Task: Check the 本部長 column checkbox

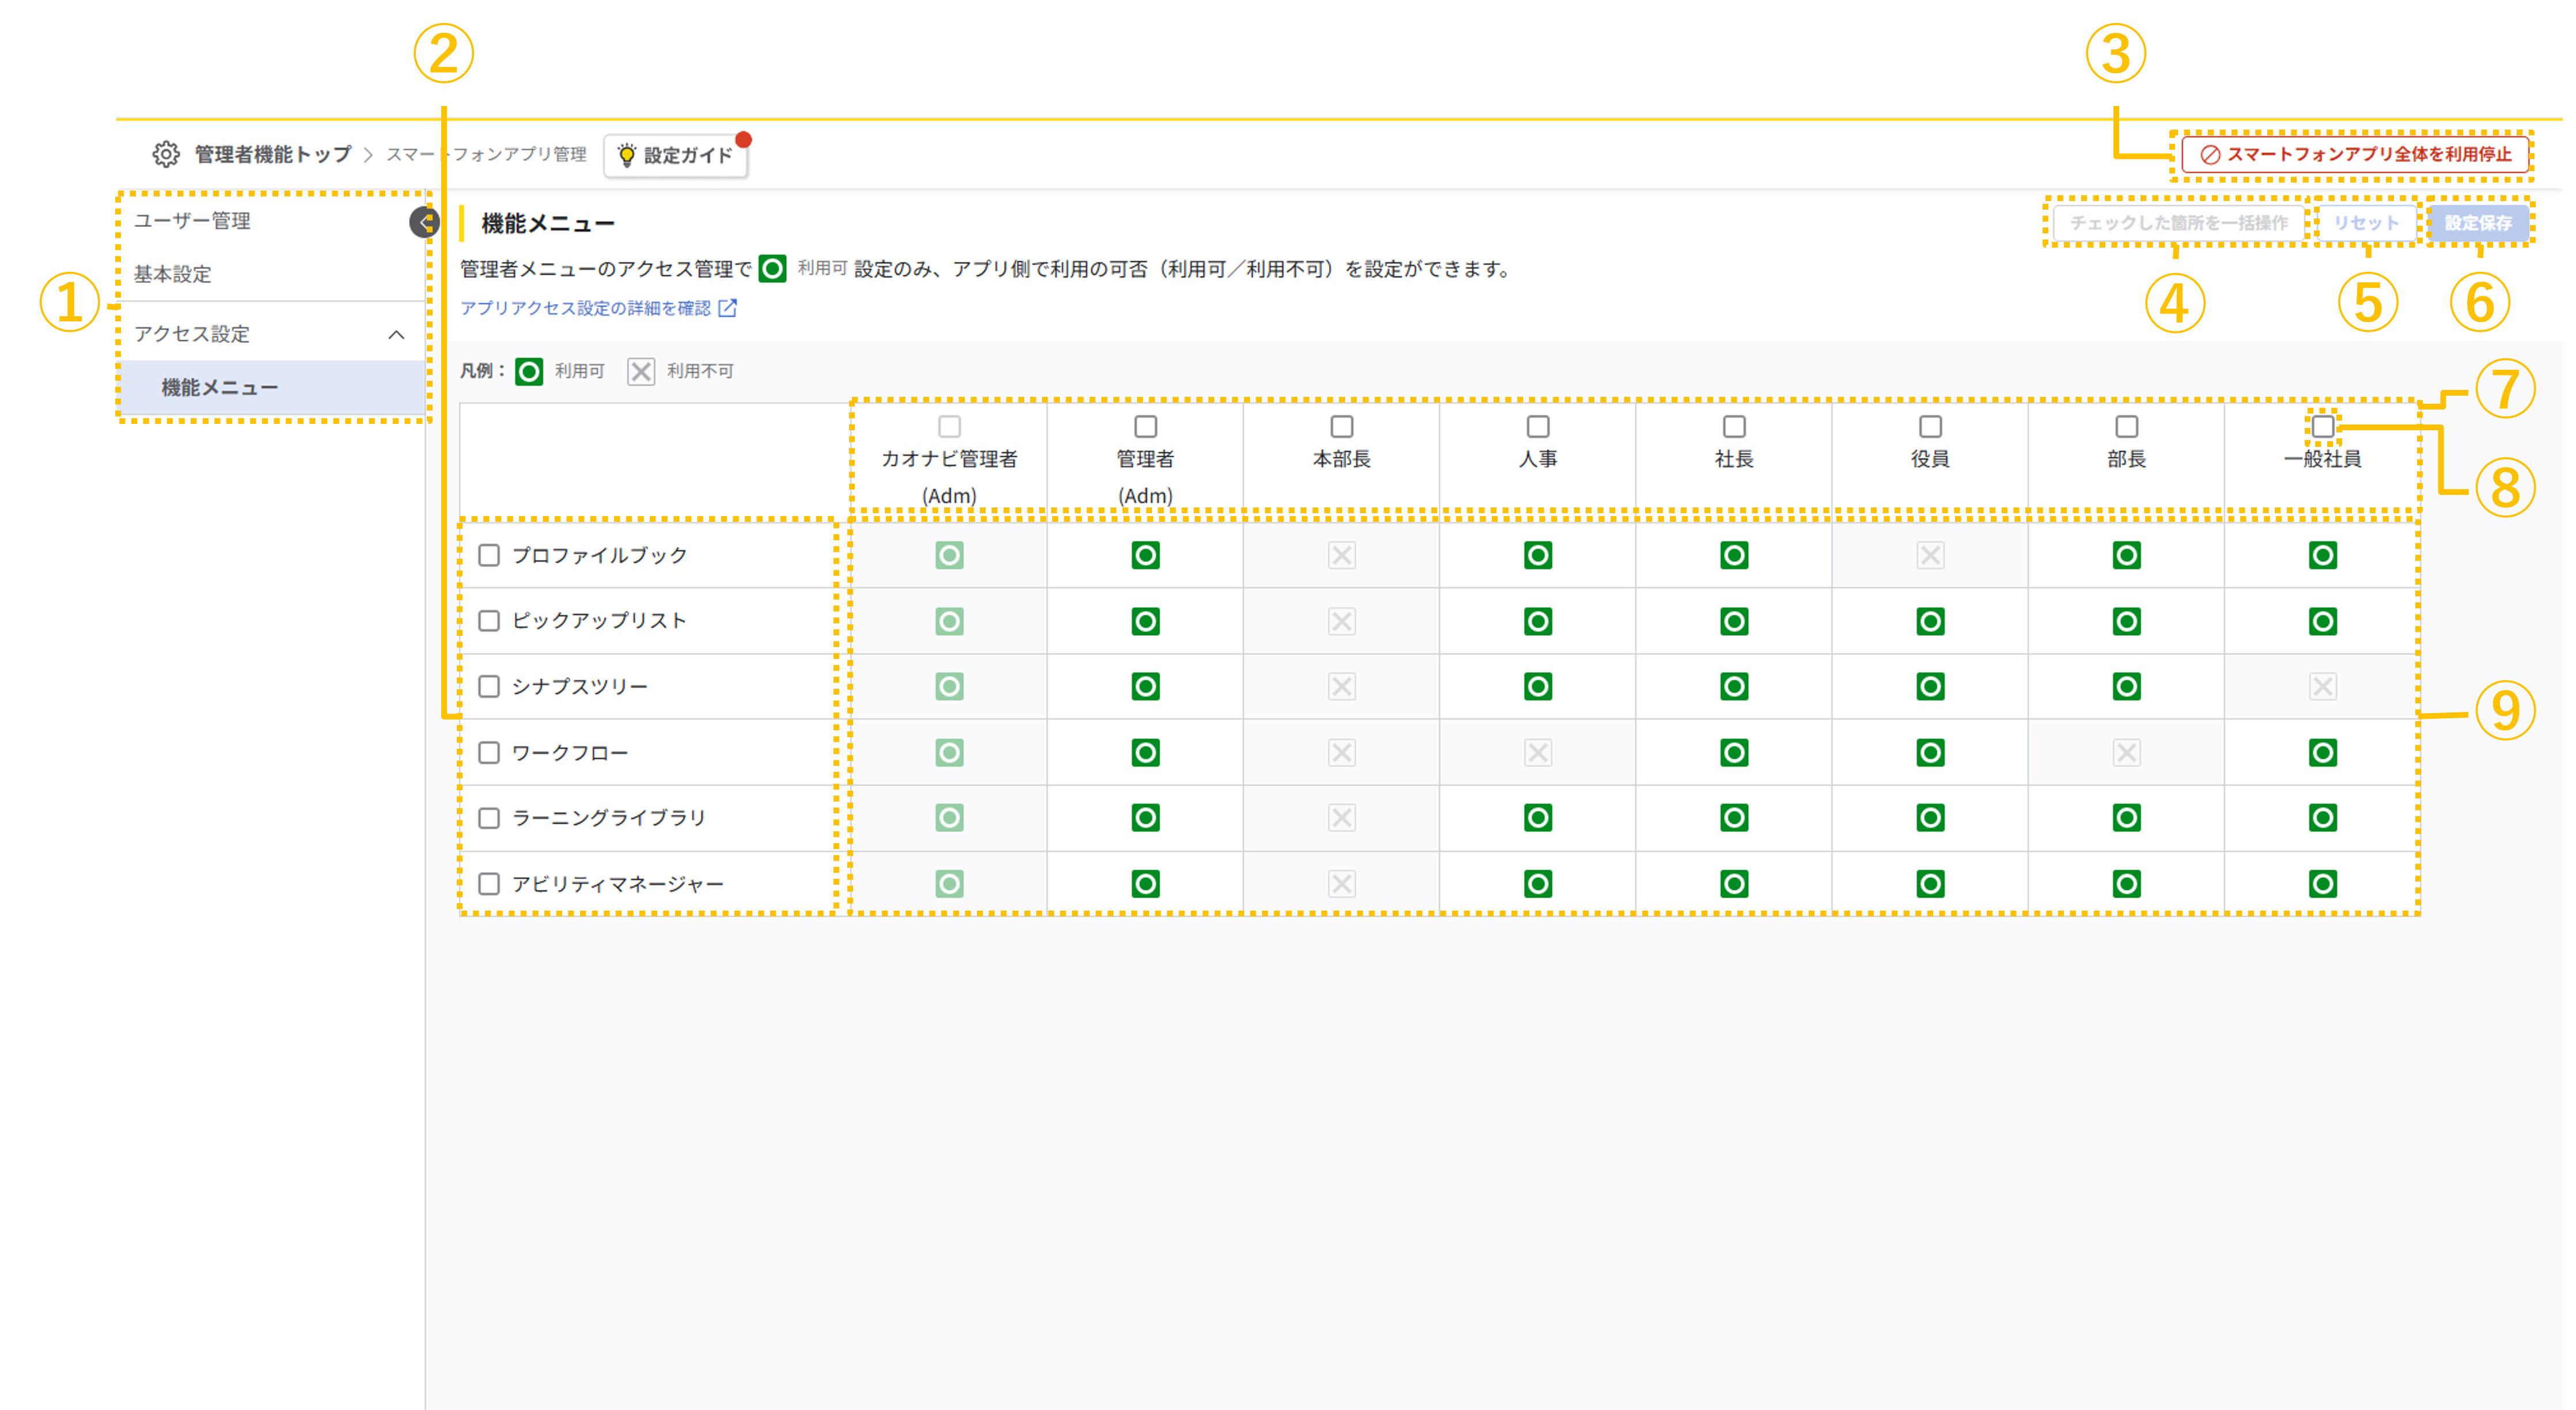Action: (1342, 427)
